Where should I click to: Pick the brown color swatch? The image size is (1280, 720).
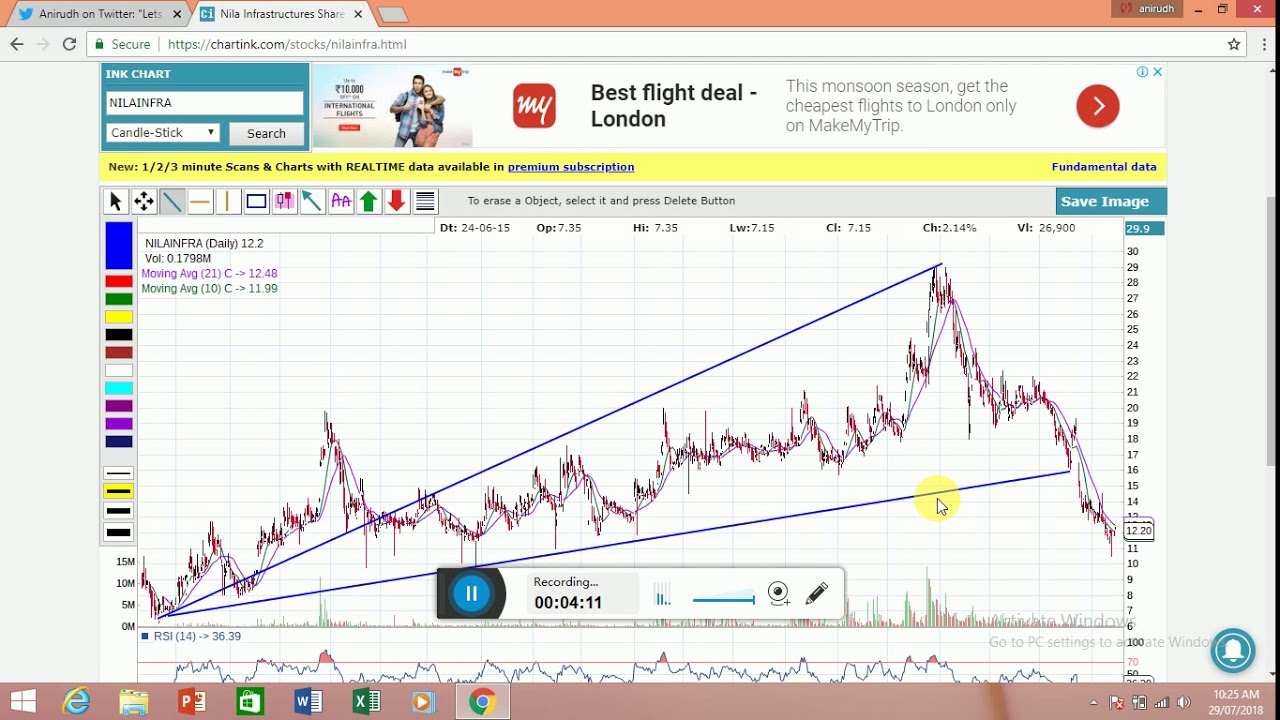[x=119, y=353]
